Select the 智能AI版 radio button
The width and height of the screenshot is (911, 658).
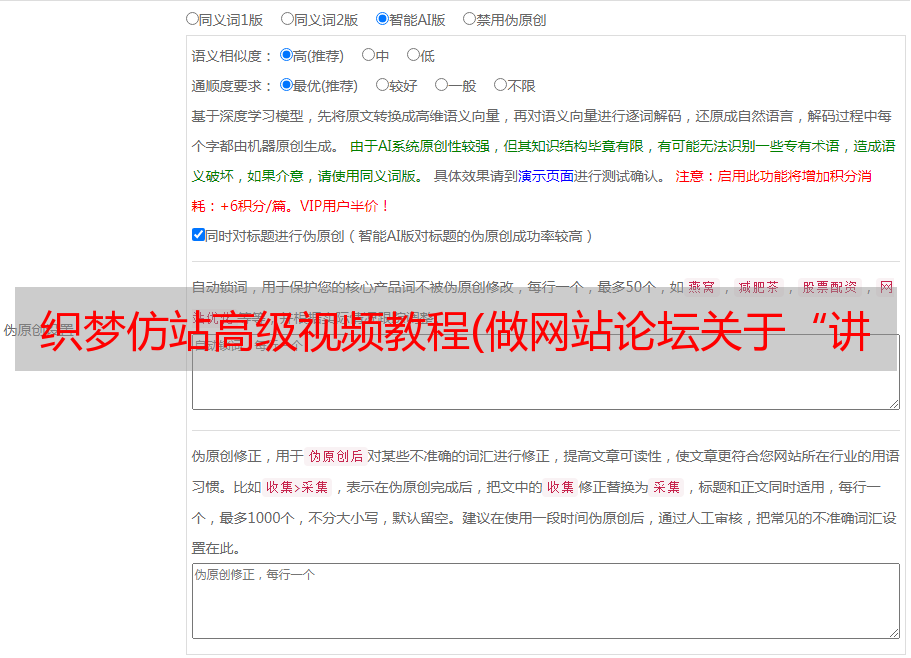pyautogui.click(x=382, y=18)
